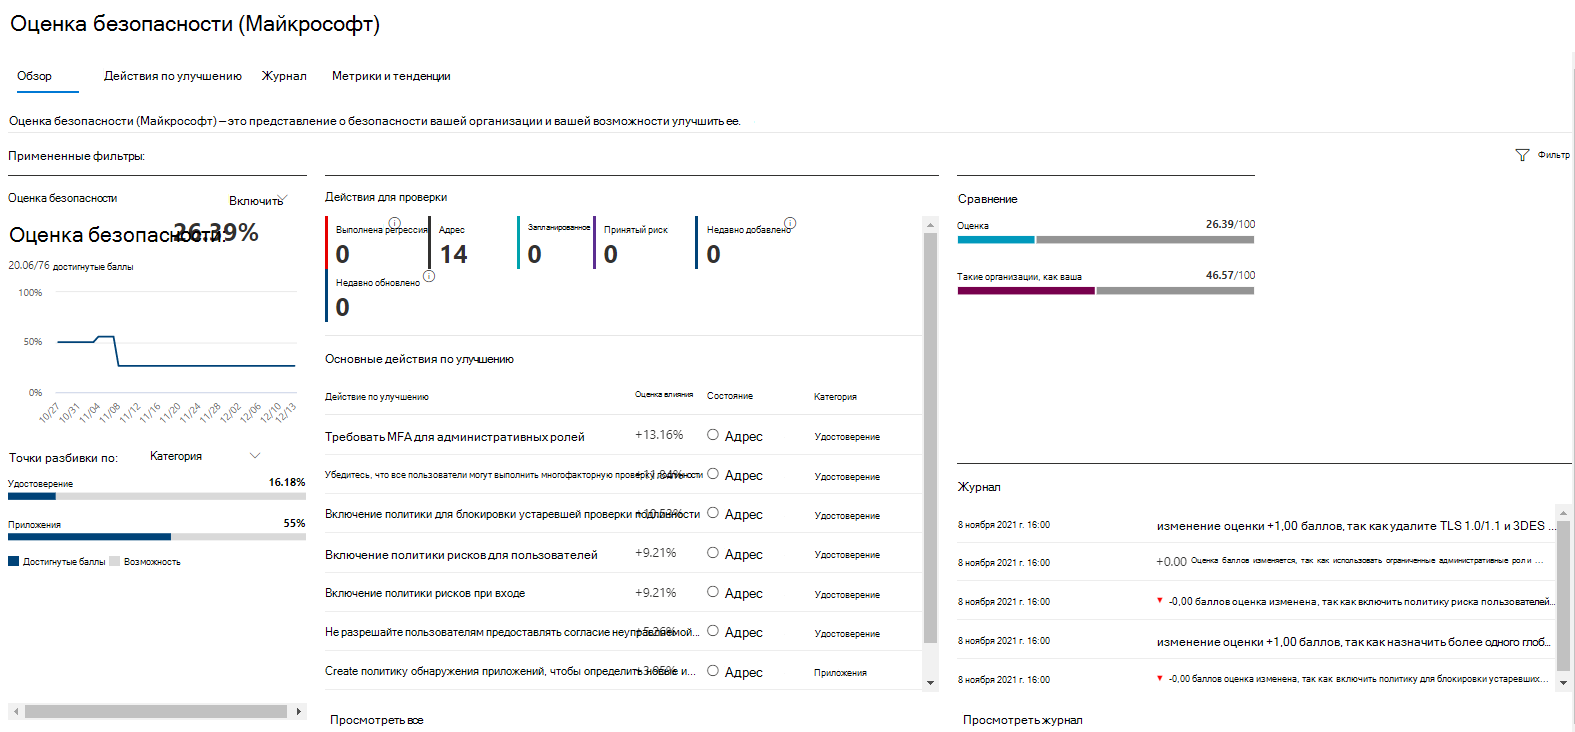The image size is (1575, 732).
Task: Open the Фильтр funnel icon
Action: 1522,155
